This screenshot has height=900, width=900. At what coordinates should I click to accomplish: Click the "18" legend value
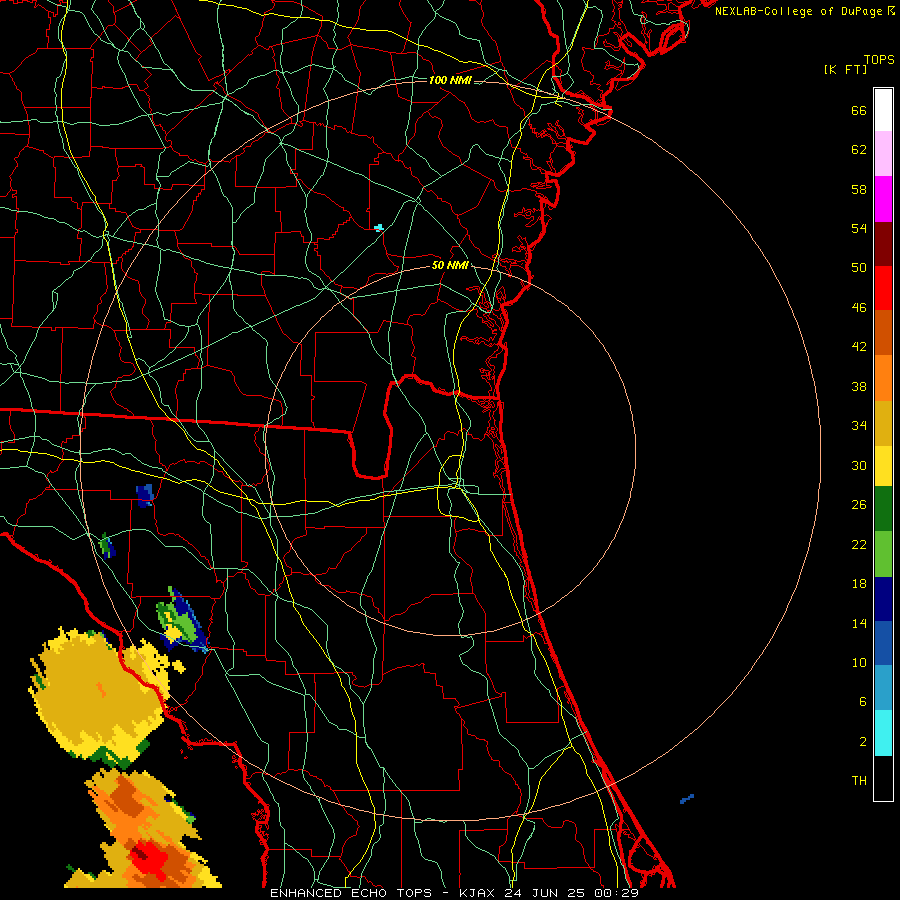pos(859,584)
